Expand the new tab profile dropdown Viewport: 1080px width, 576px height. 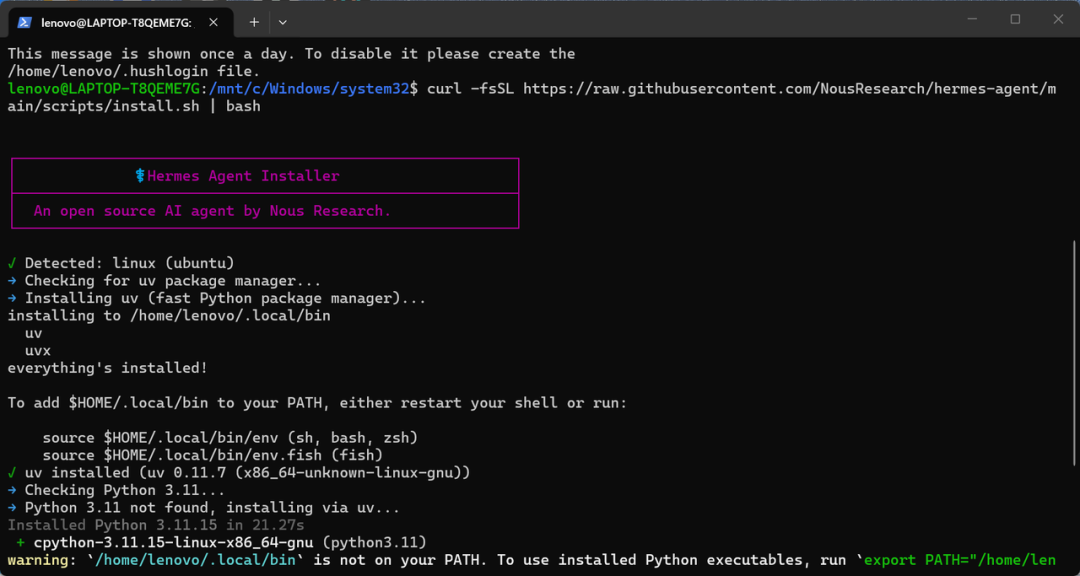pos(283,21)
